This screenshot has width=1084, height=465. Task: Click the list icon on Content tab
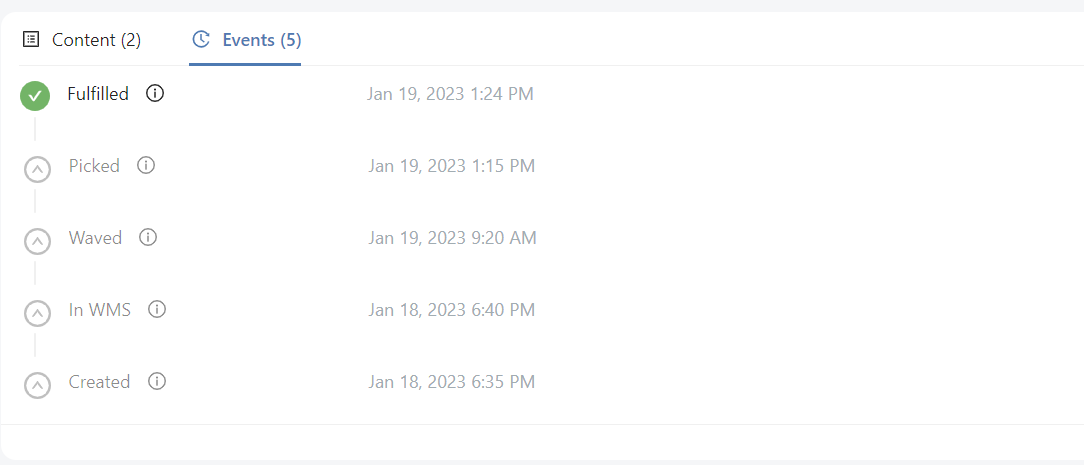[31, 40]
